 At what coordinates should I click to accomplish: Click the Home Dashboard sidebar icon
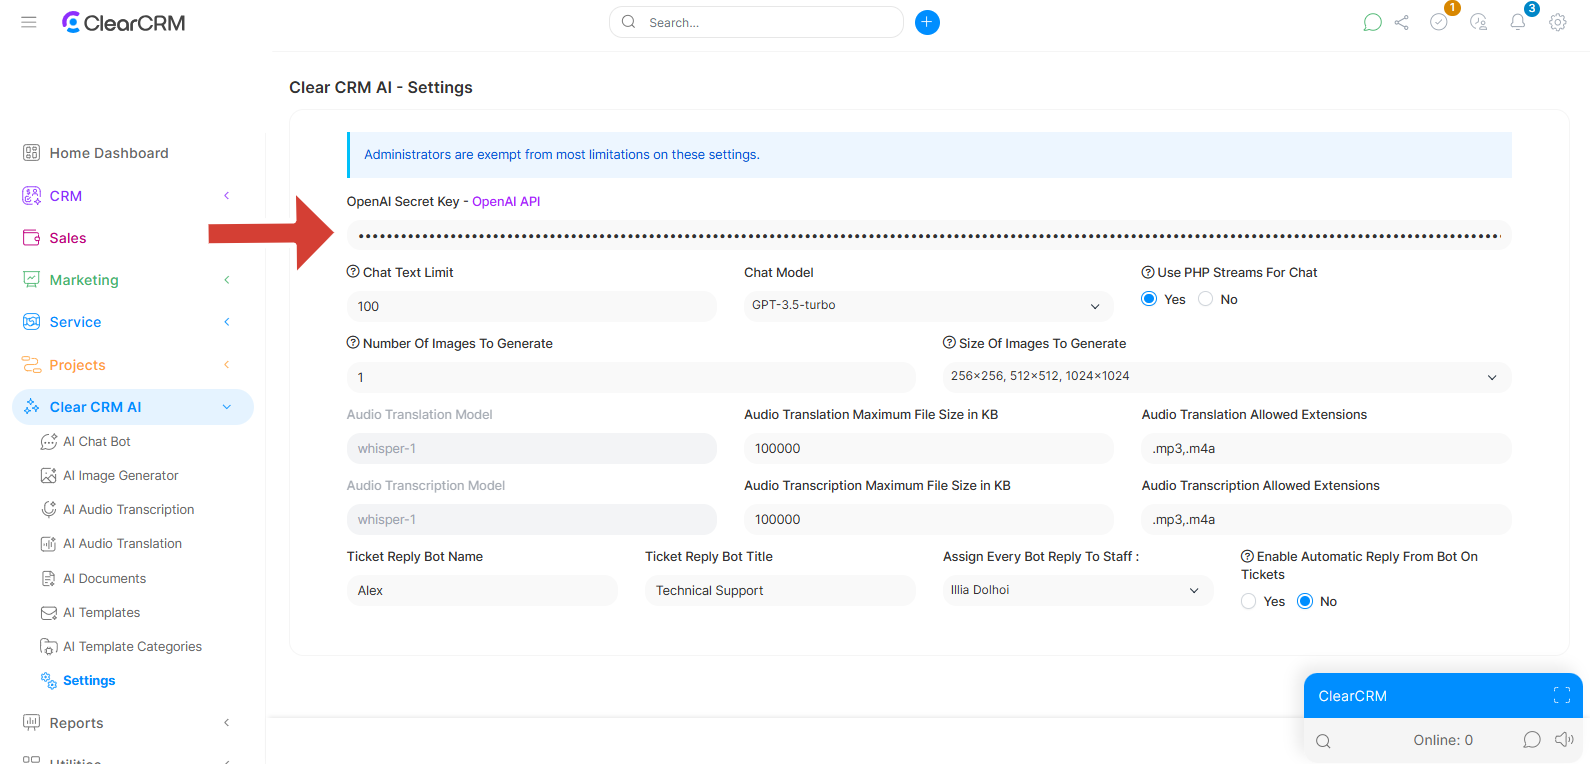31,153
